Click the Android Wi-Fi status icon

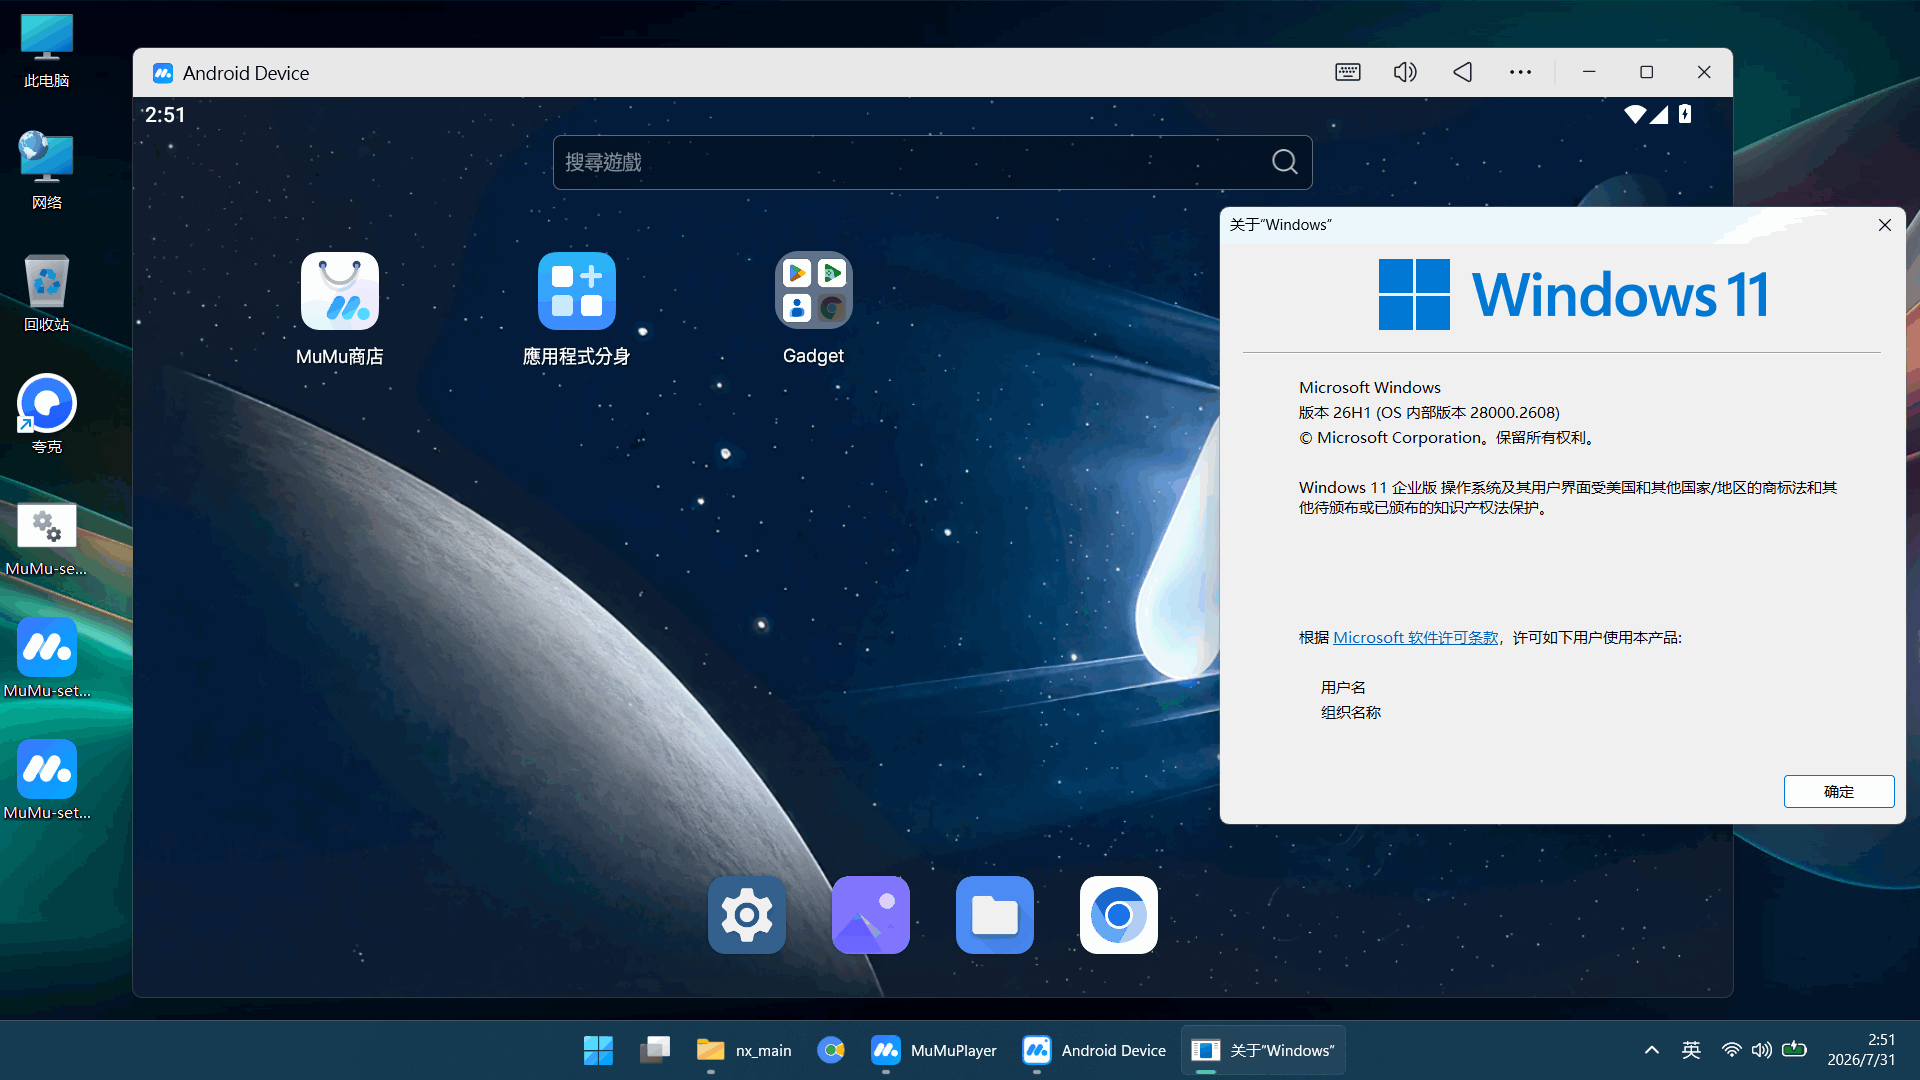click(x=1635, y=114)
